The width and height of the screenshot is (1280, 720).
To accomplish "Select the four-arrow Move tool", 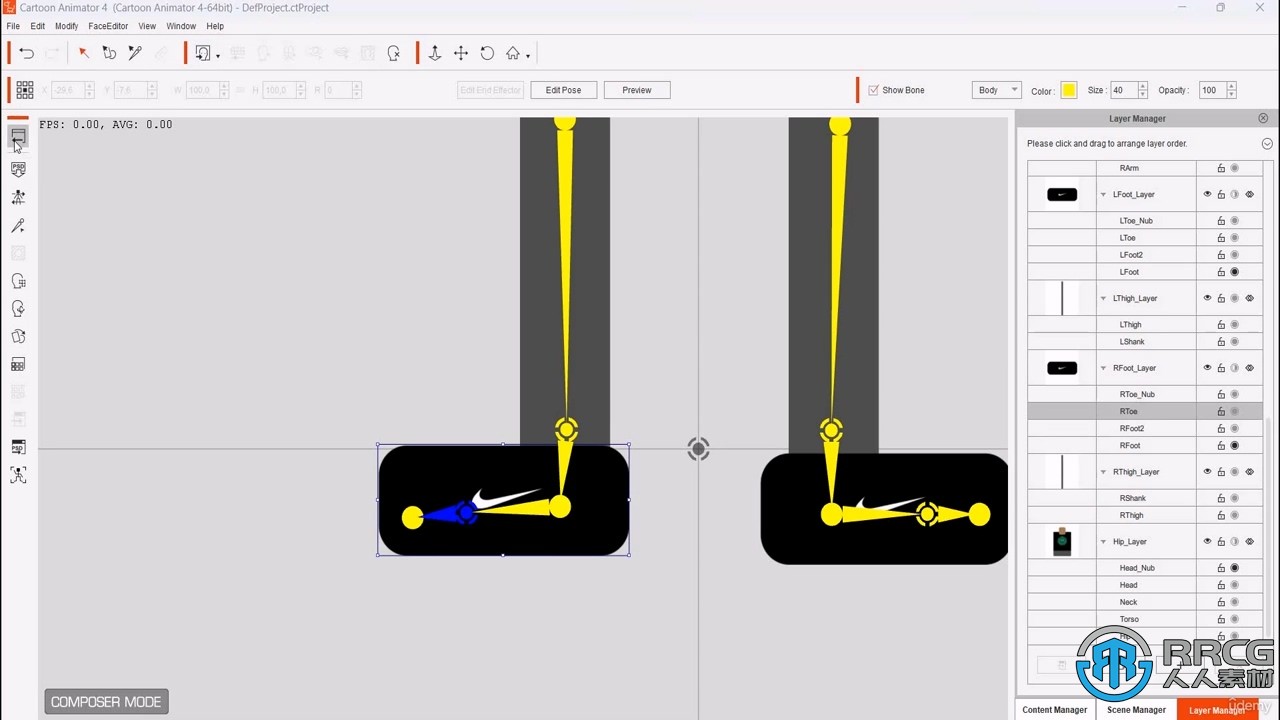I will click(x=461, y=53).
